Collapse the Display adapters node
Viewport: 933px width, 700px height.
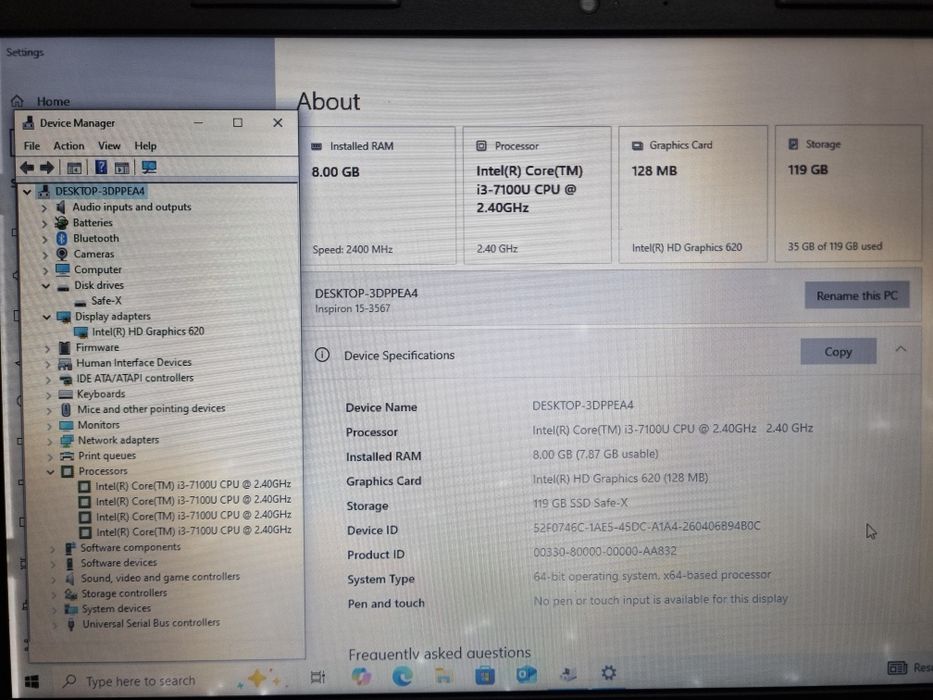tap(46, 317)
